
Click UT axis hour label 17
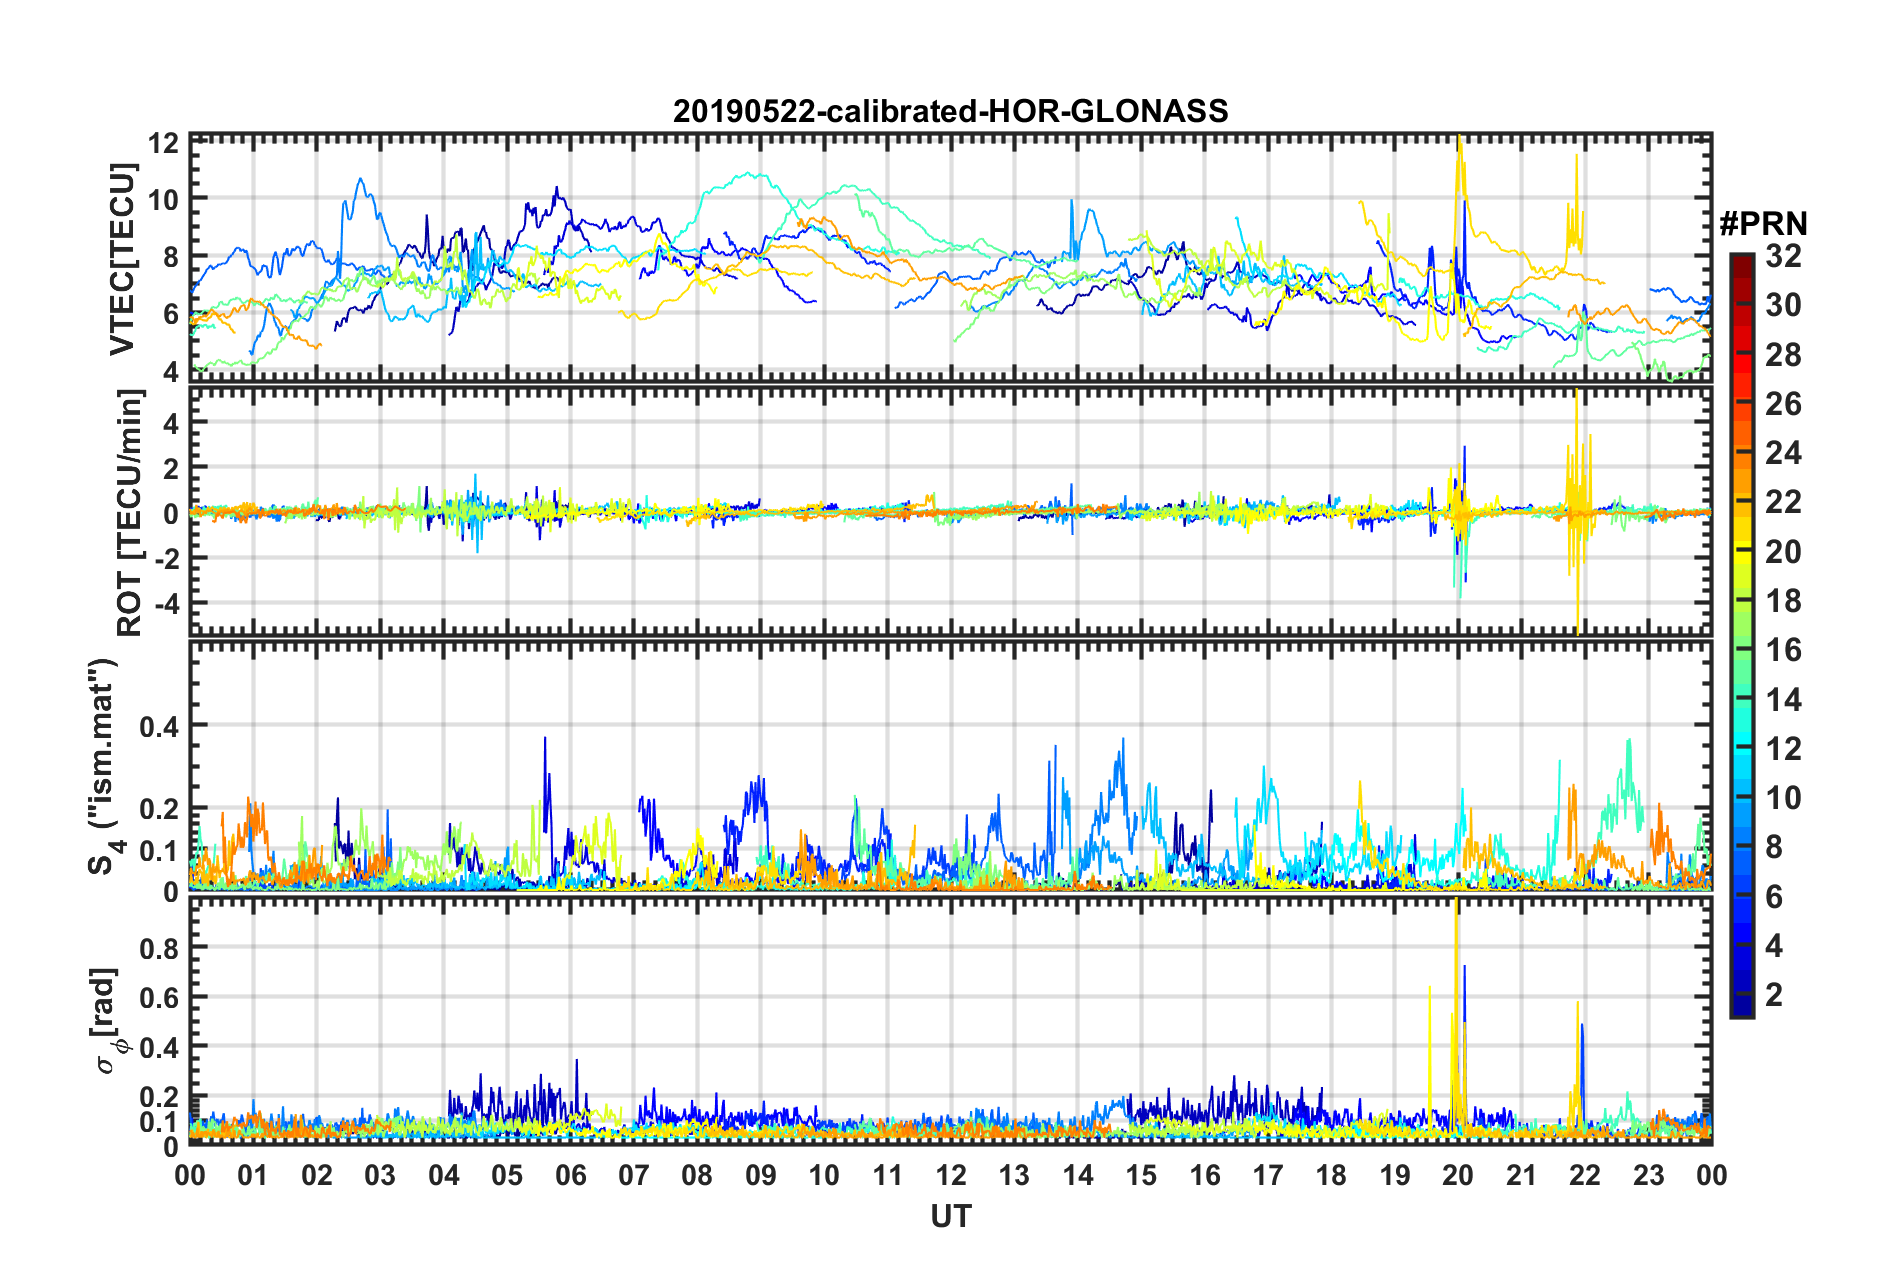coord(1268,1175)
